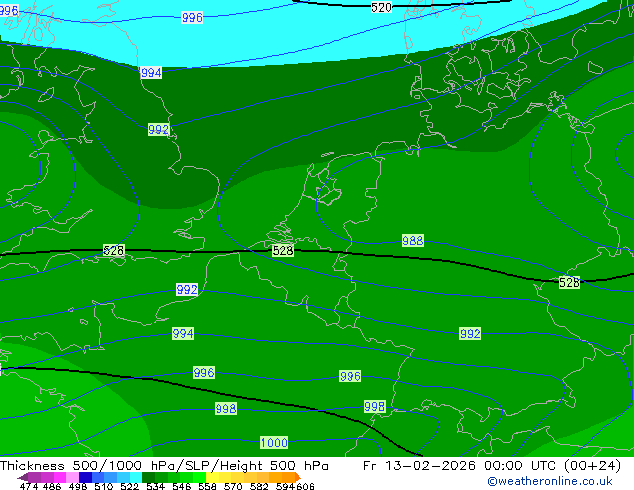Click the 996 label near Switzerland
Image resolution: width=634 pixels, height=490 pixels.
[350, 376]
